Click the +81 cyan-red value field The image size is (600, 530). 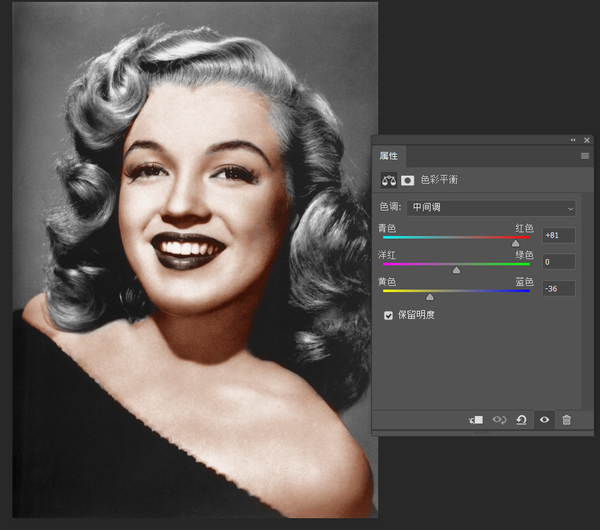[559, 235]
